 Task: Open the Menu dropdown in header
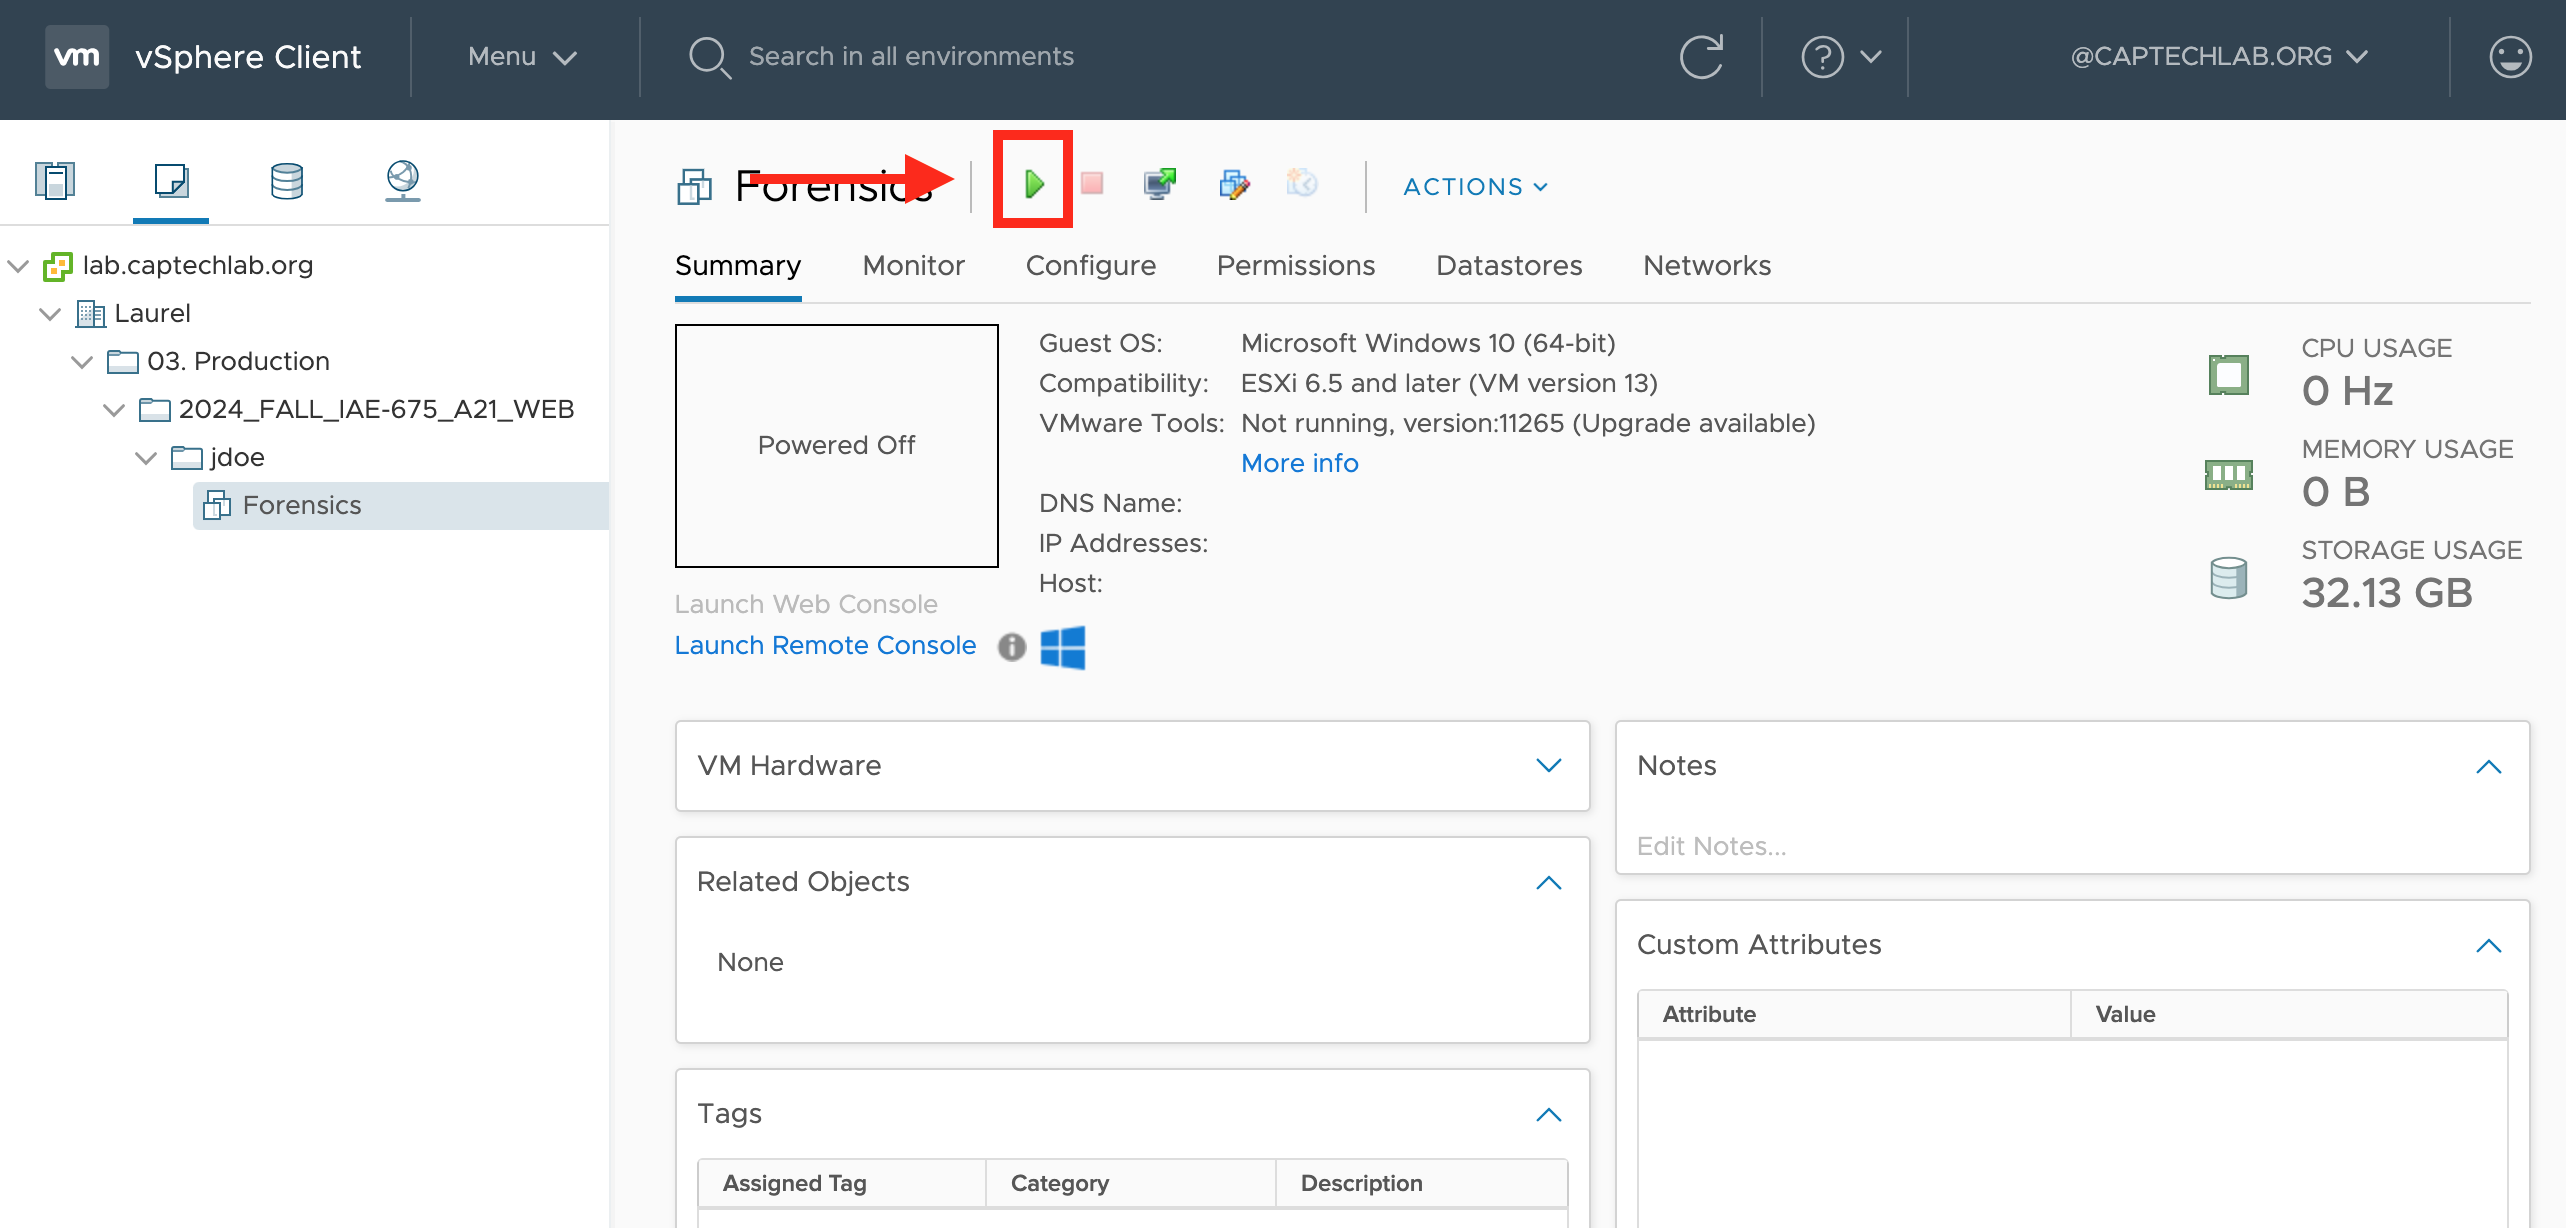pyautogui.click(x=521, y=57)
